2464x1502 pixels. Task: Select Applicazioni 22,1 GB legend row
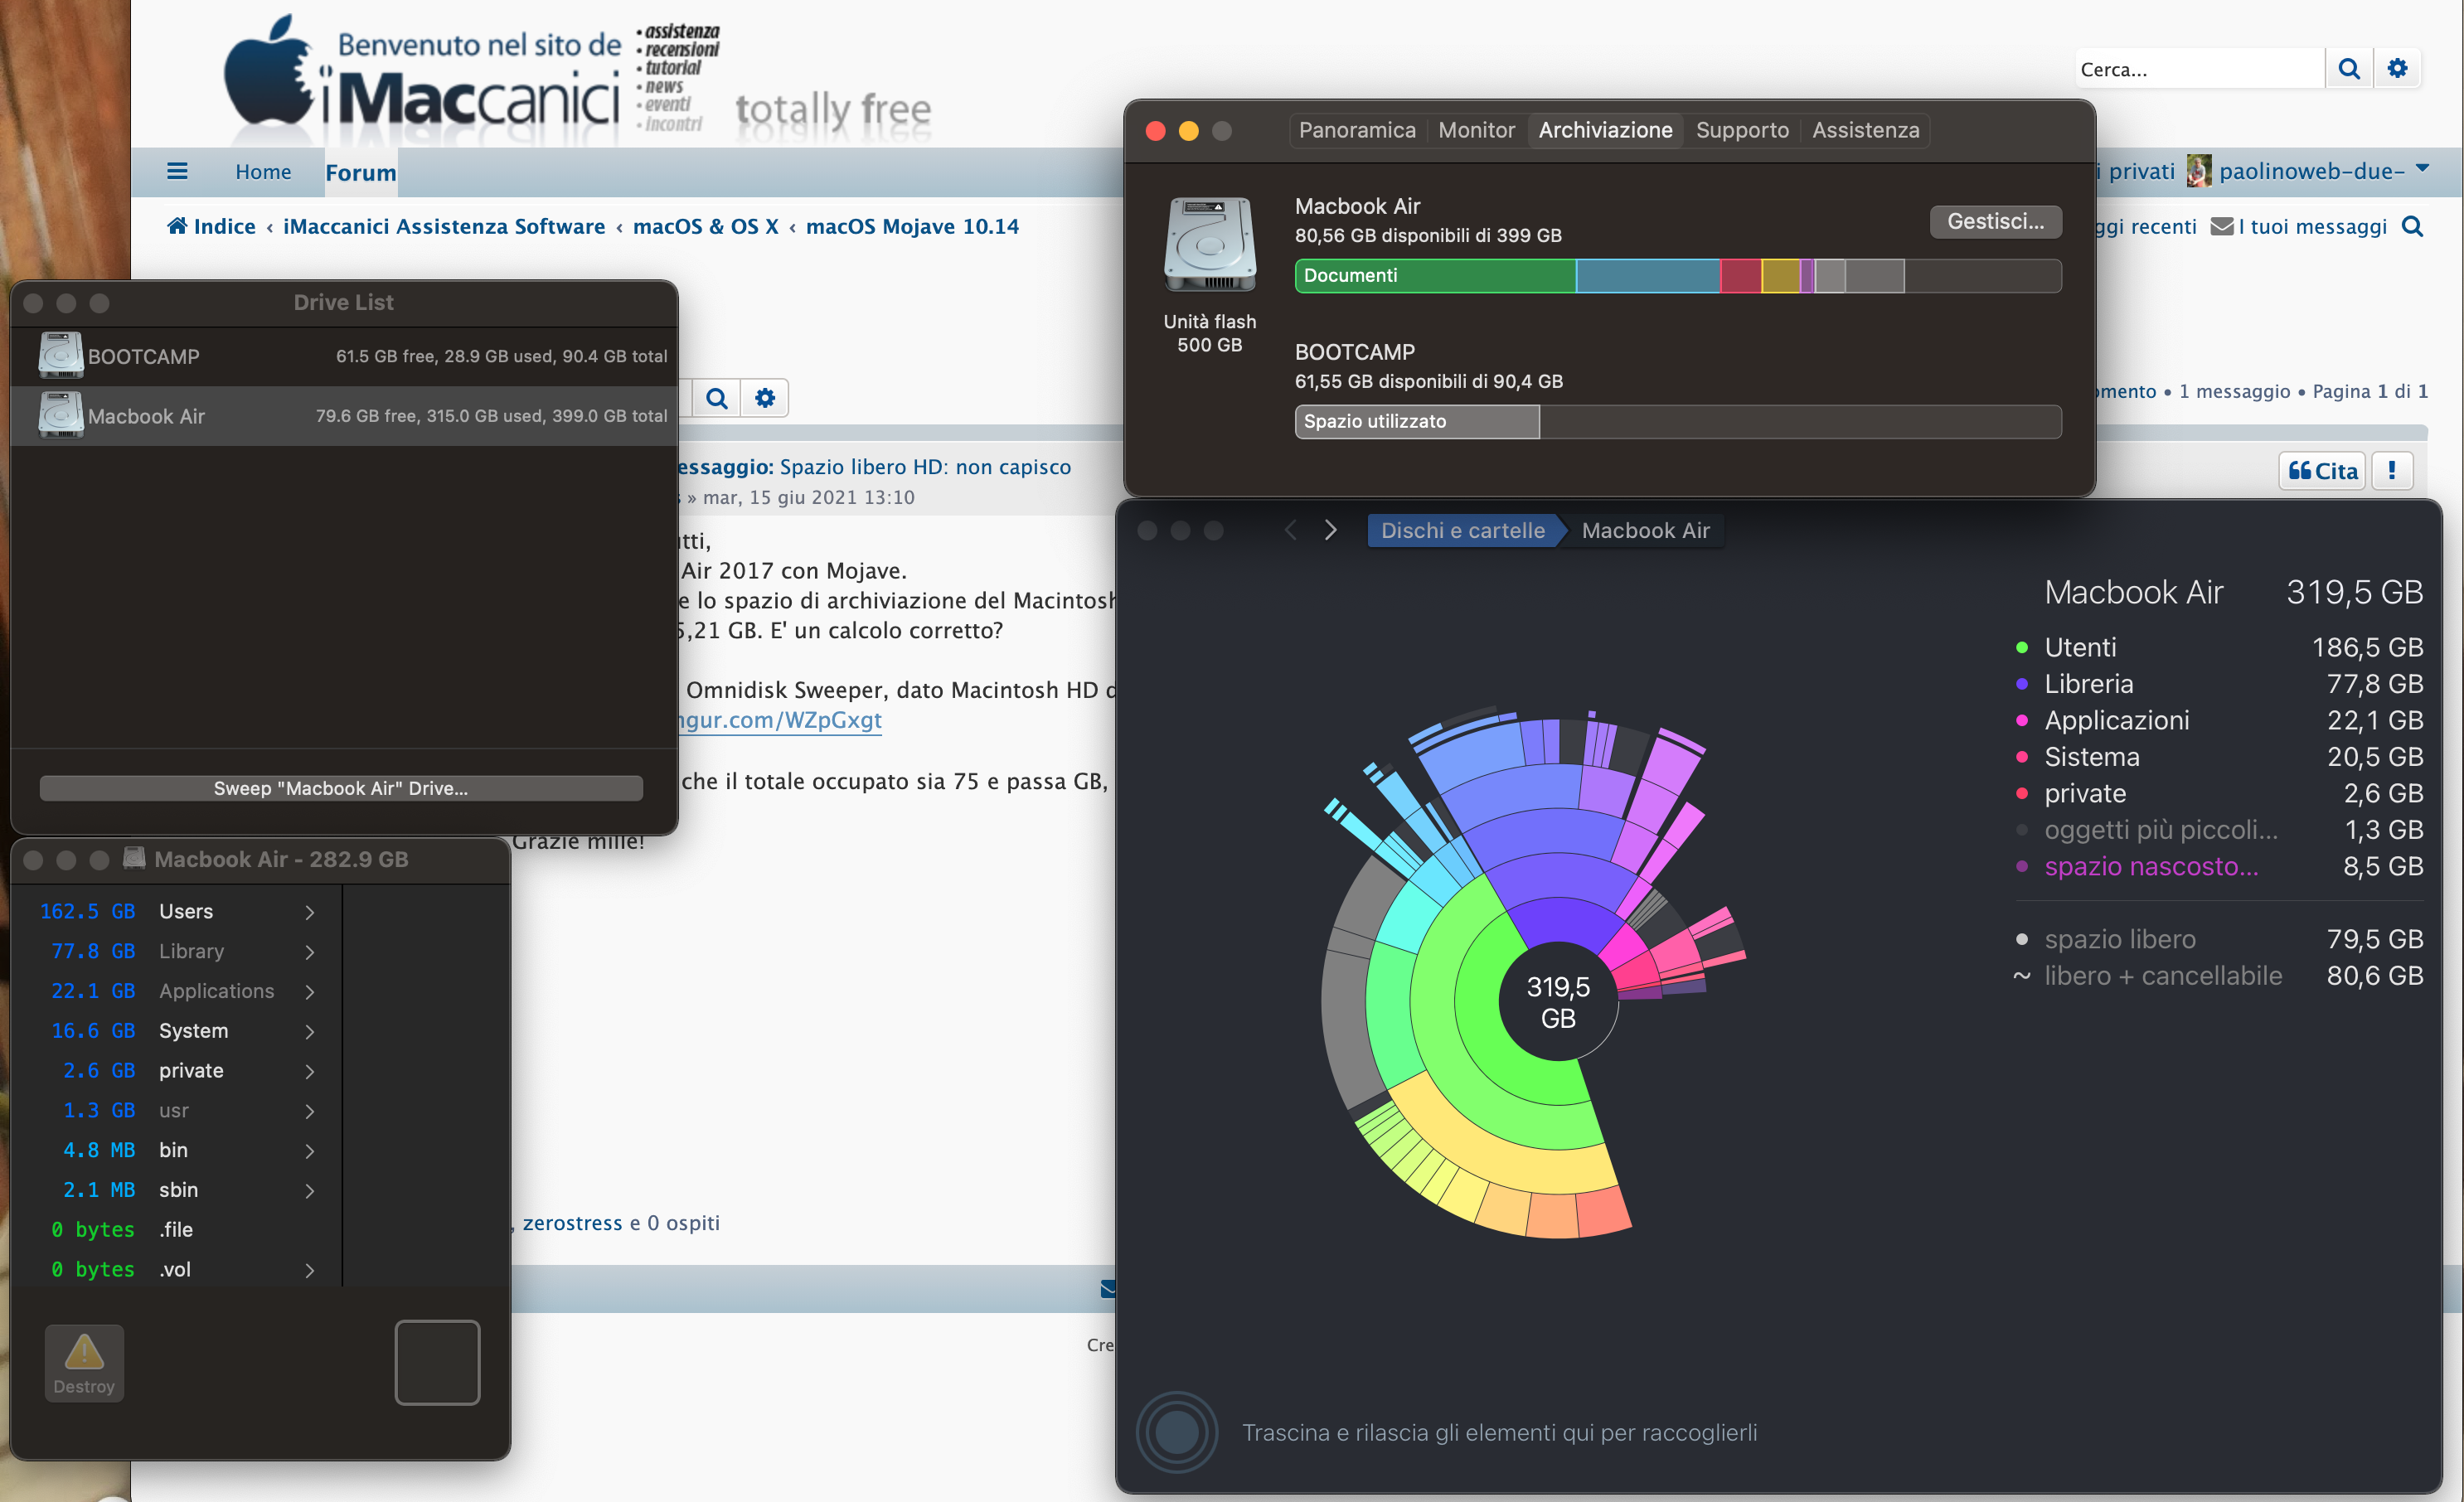pos(2219,720)
